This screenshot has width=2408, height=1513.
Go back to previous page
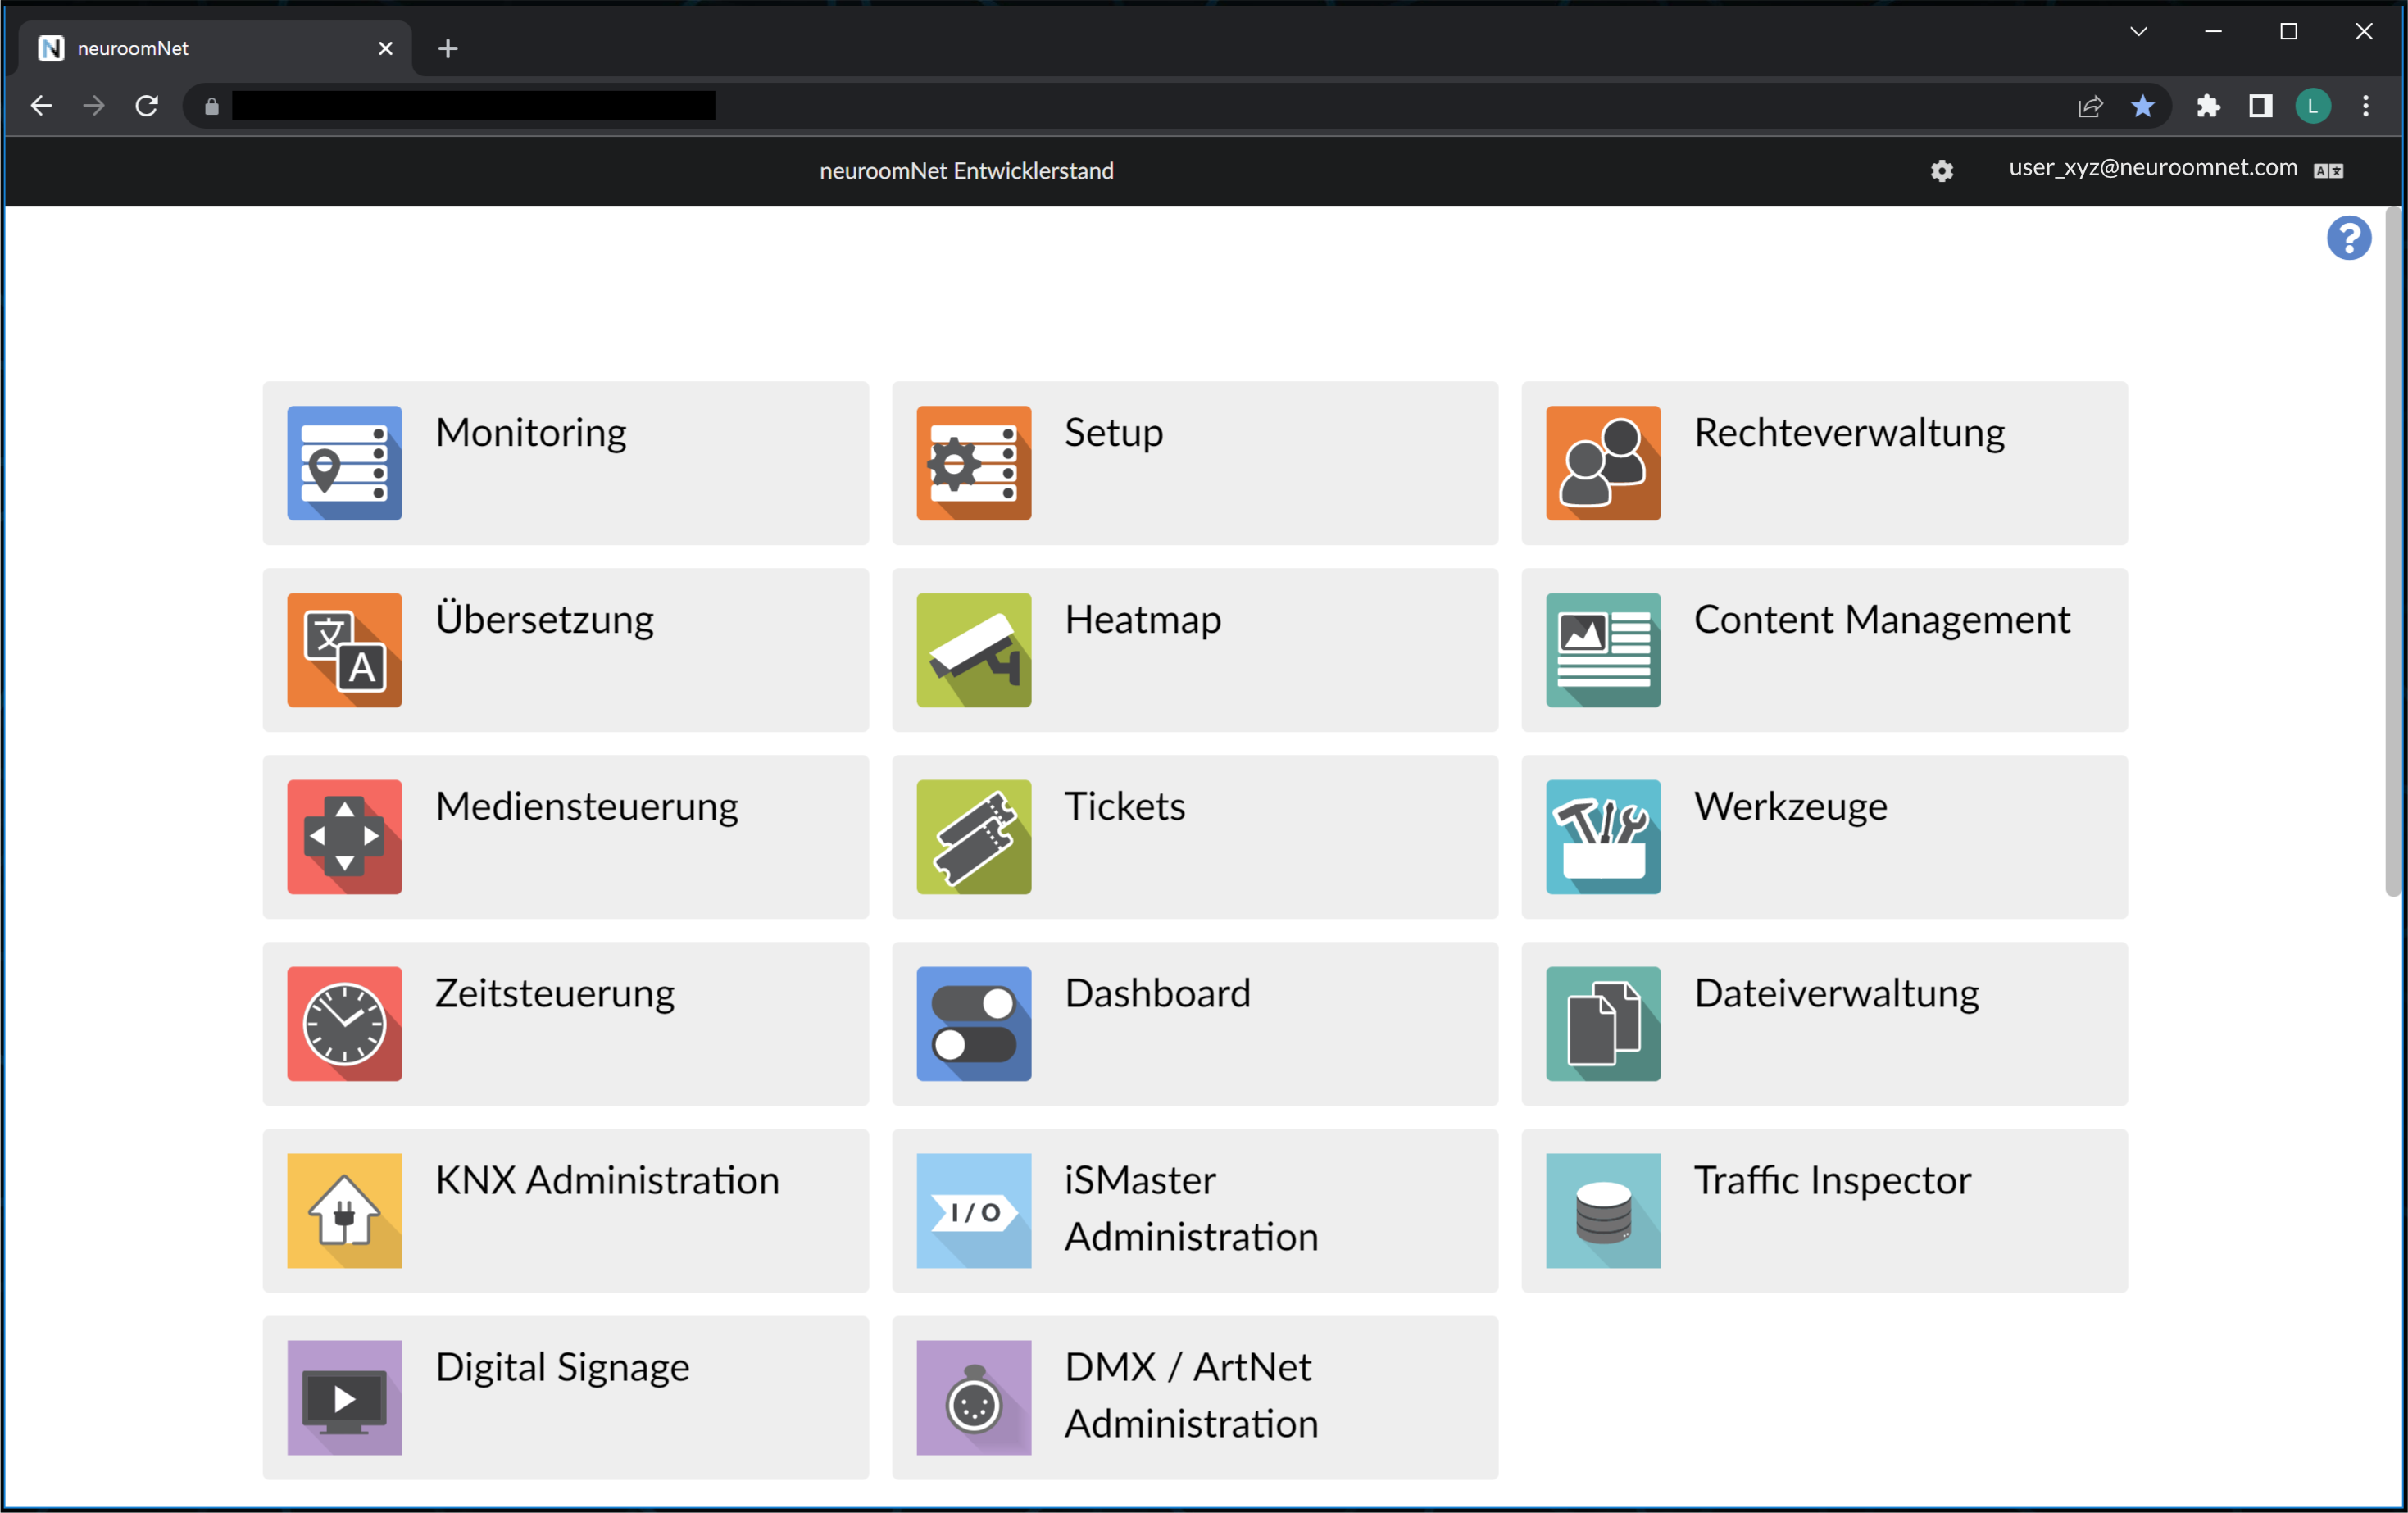[x=41, y=106]
